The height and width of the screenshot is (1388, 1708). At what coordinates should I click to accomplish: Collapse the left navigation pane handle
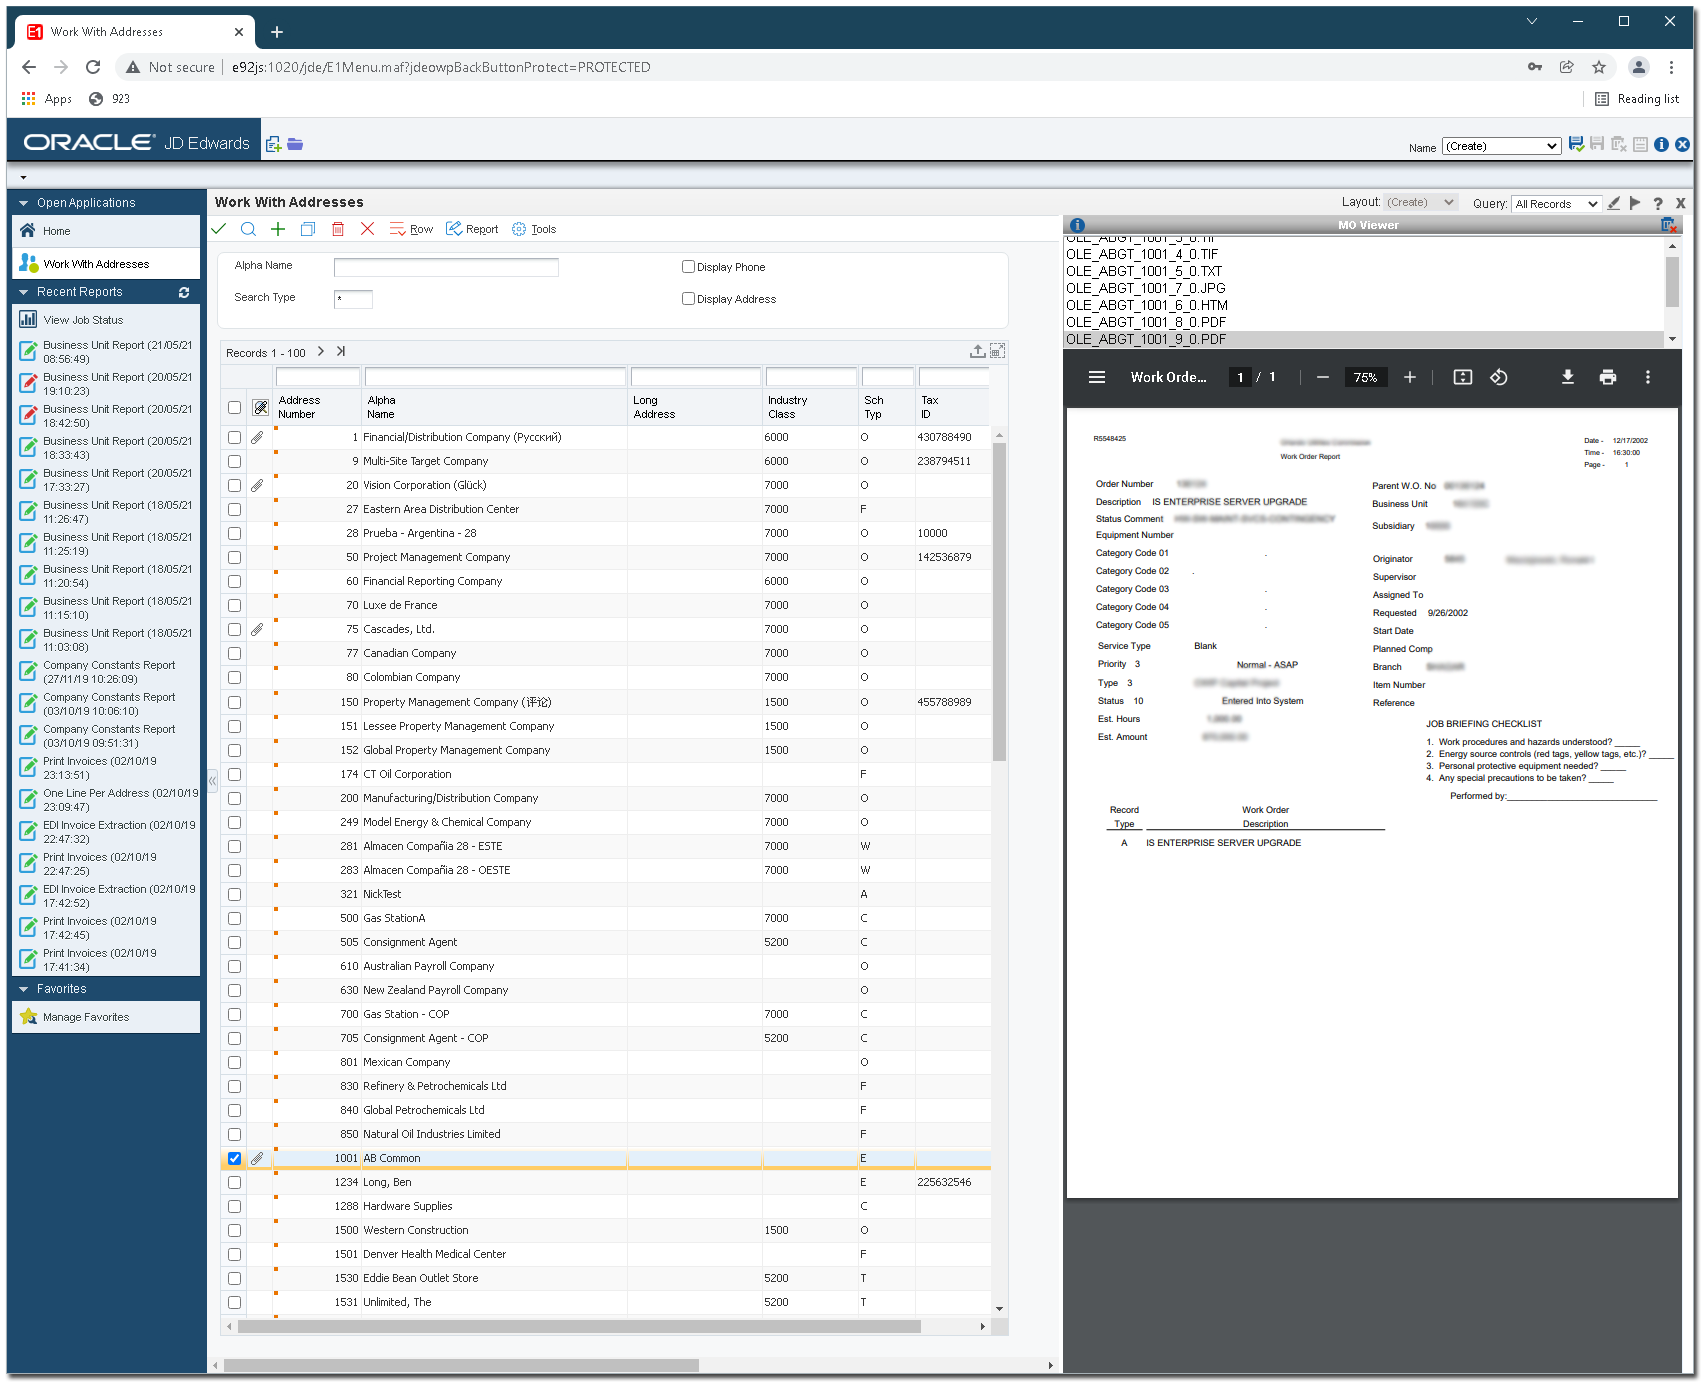(212, 780)
